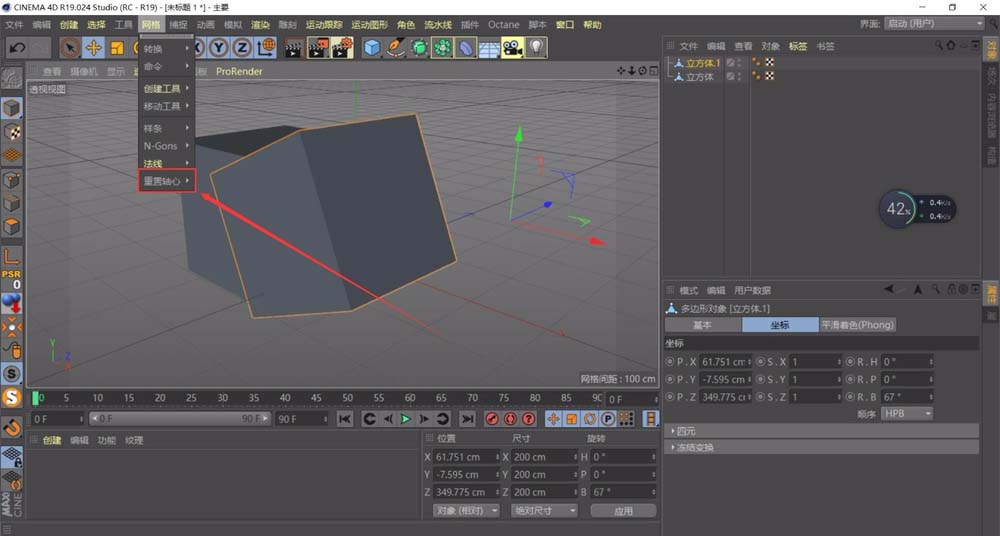This screenshot has height=536, width=1000.
Task: Toggle Snap magnet icon
Action: (11, 427)
